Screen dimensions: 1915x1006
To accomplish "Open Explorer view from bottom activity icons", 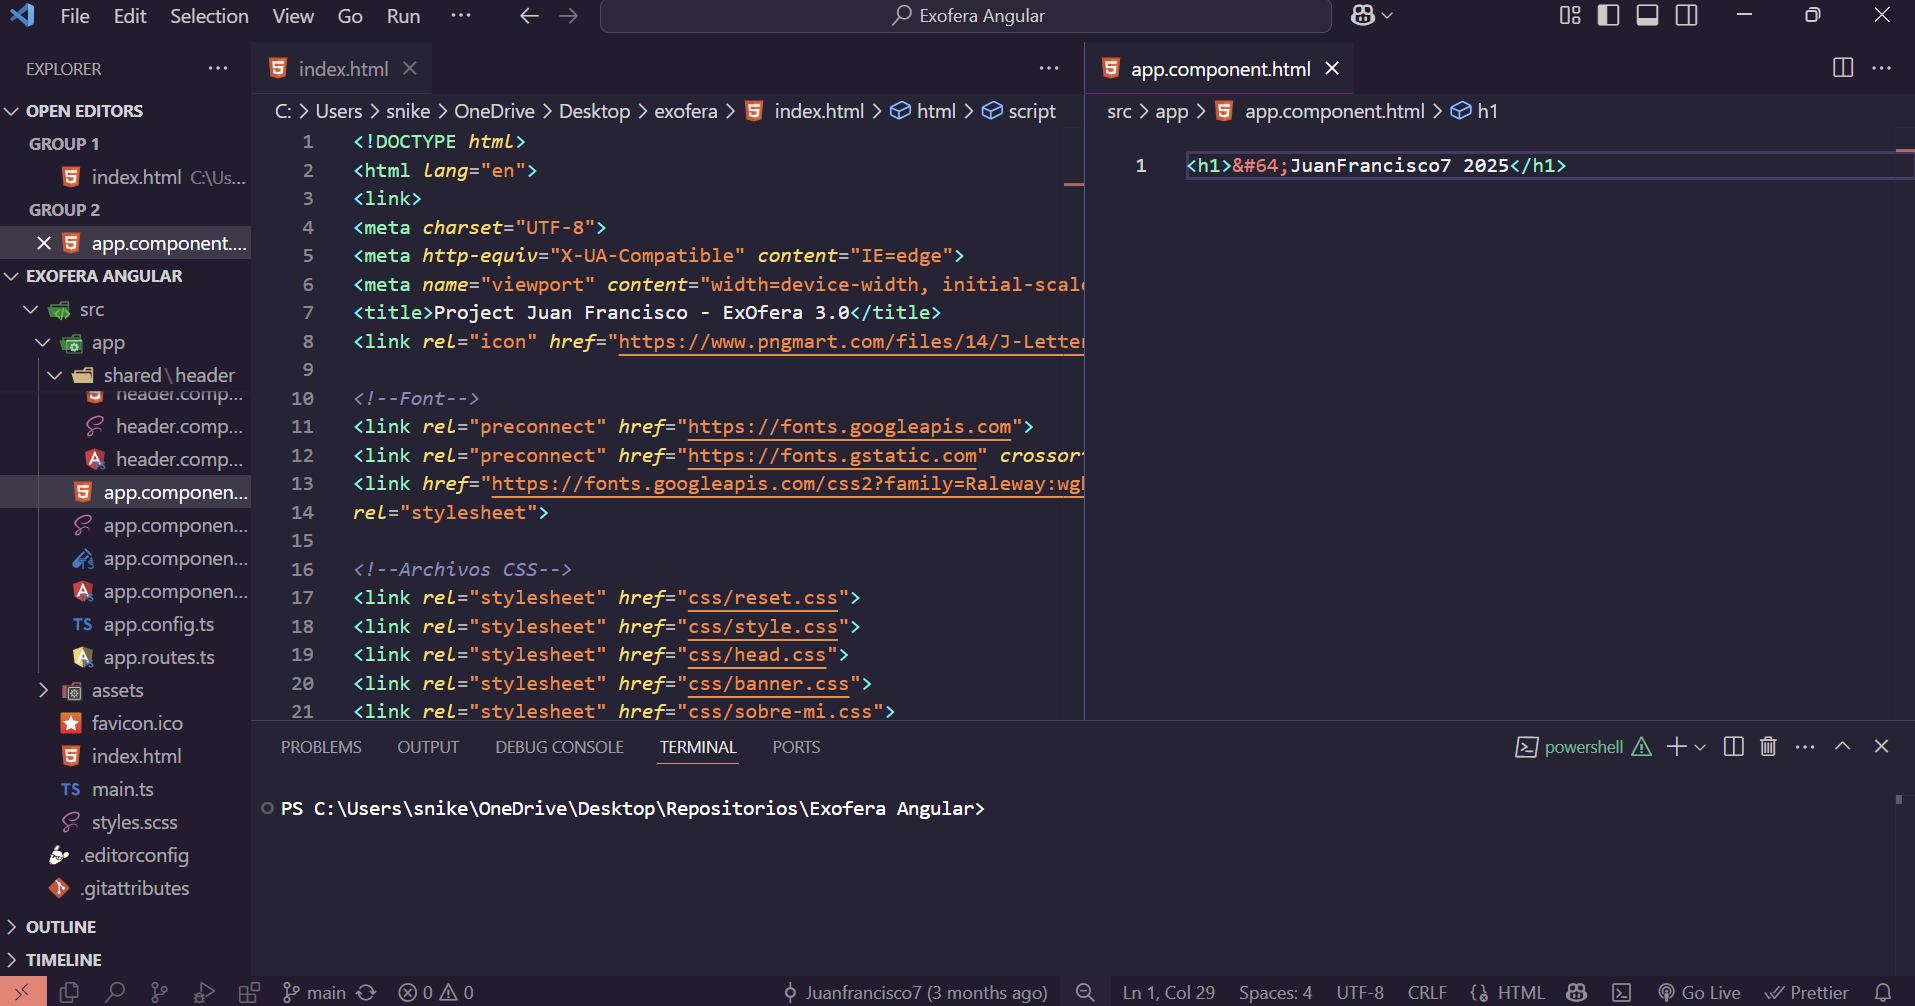I will 69,992.
